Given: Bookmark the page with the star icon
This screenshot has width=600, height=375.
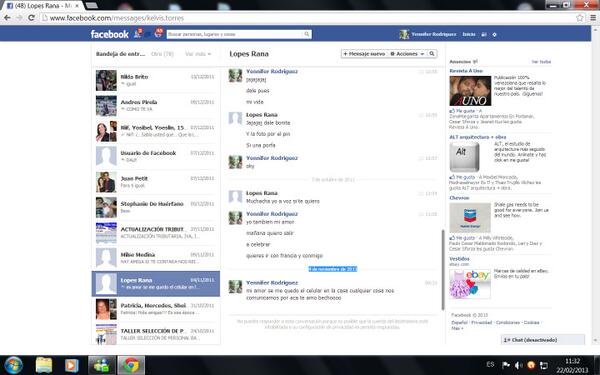Looking at the screenshot, I should click(580, 18).
